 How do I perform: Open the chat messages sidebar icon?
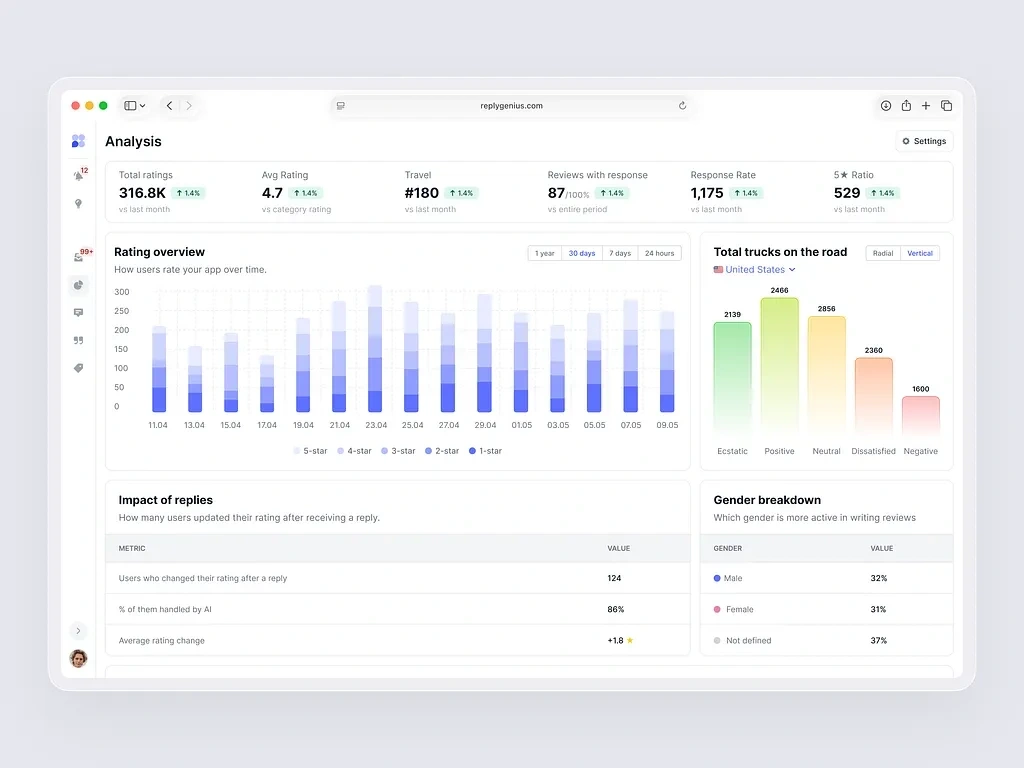[78, 313]
